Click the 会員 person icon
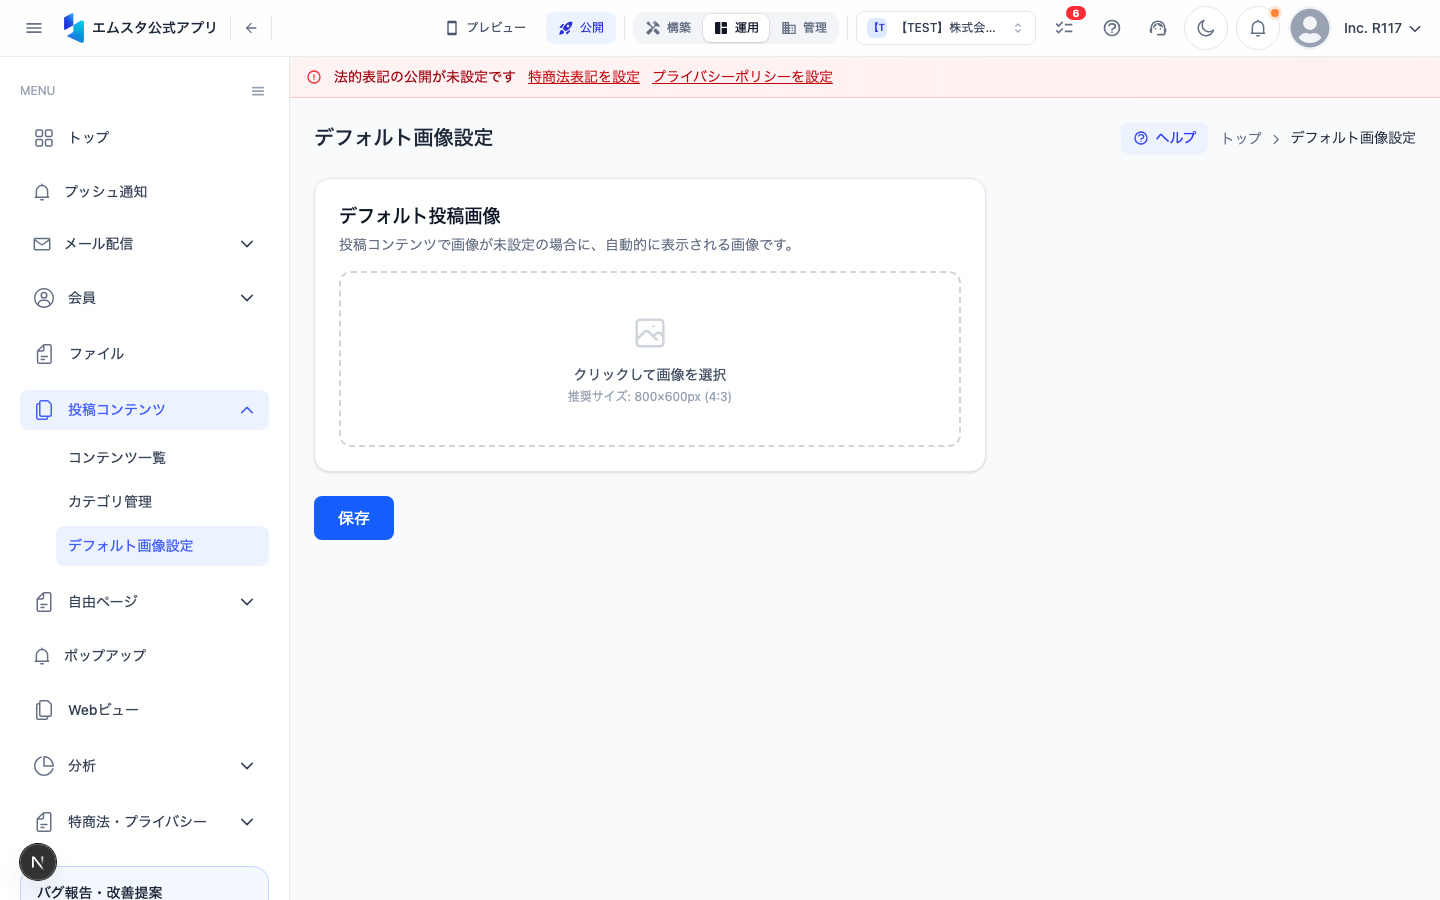Viewport: 1440px width, 900px height. point(44,298)
